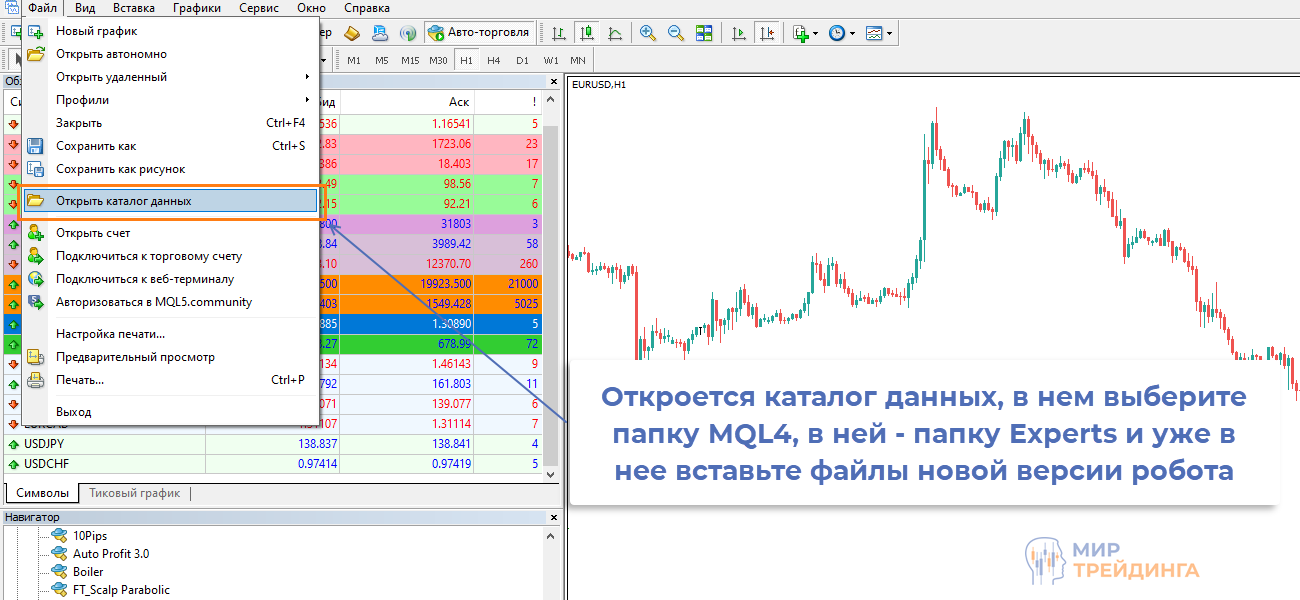Click the signals broadcast icon in toolbar
Screen dimensions: 1300x600
(408, 33)
